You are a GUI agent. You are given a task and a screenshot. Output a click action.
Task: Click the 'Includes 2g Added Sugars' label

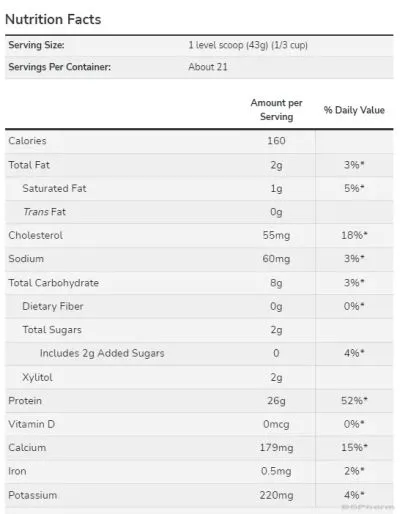click(x=102, y=353)
